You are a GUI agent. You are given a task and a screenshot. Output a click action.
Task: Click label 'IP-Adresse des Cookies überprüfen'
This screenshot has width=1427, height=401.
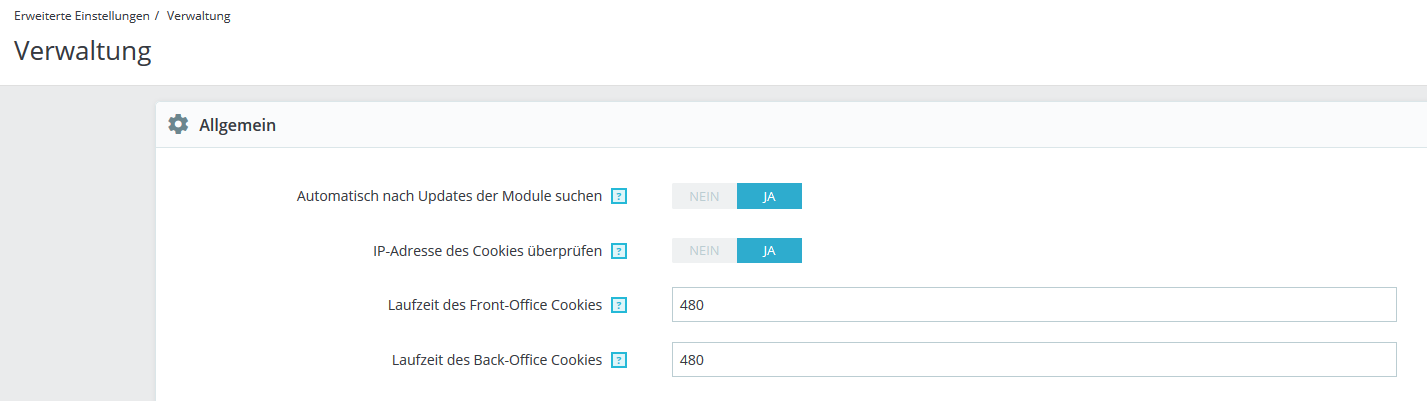pyautogui.click(x=480, y=251)
